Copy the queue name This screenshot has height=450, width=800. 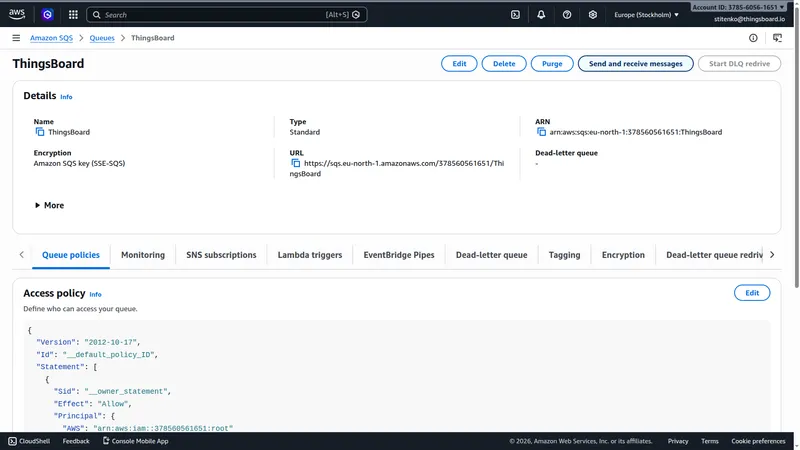[x=40, y=132]
